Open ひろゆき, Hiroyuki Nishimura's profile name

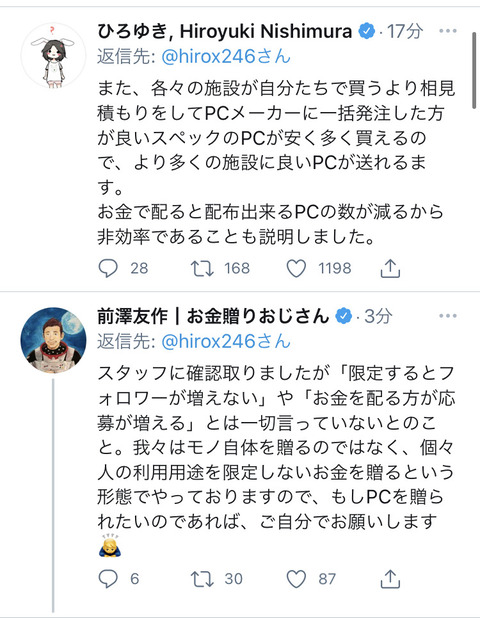[225, 31]
